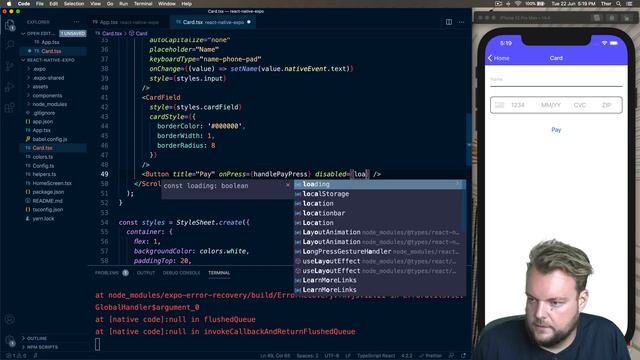Image resolution: width=640 pixels, height=360 pixels.
Task: Open yarn.lock in the file tree
Action: pos(43,218)
